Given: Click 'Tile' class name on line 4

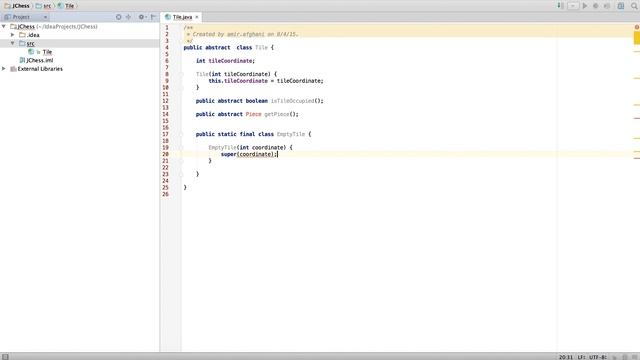Looking at the screenshot, I should coord(261,48).
